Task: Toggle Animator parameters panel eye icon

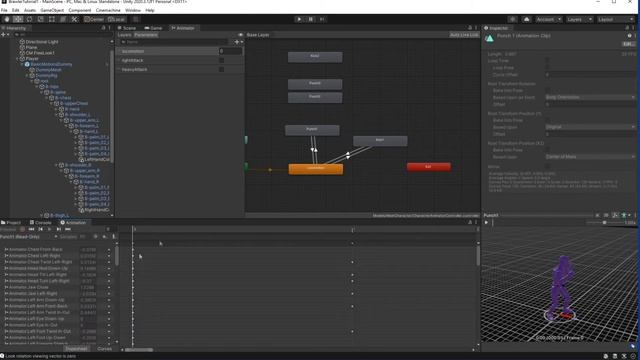Action: (x=240, y=35)
